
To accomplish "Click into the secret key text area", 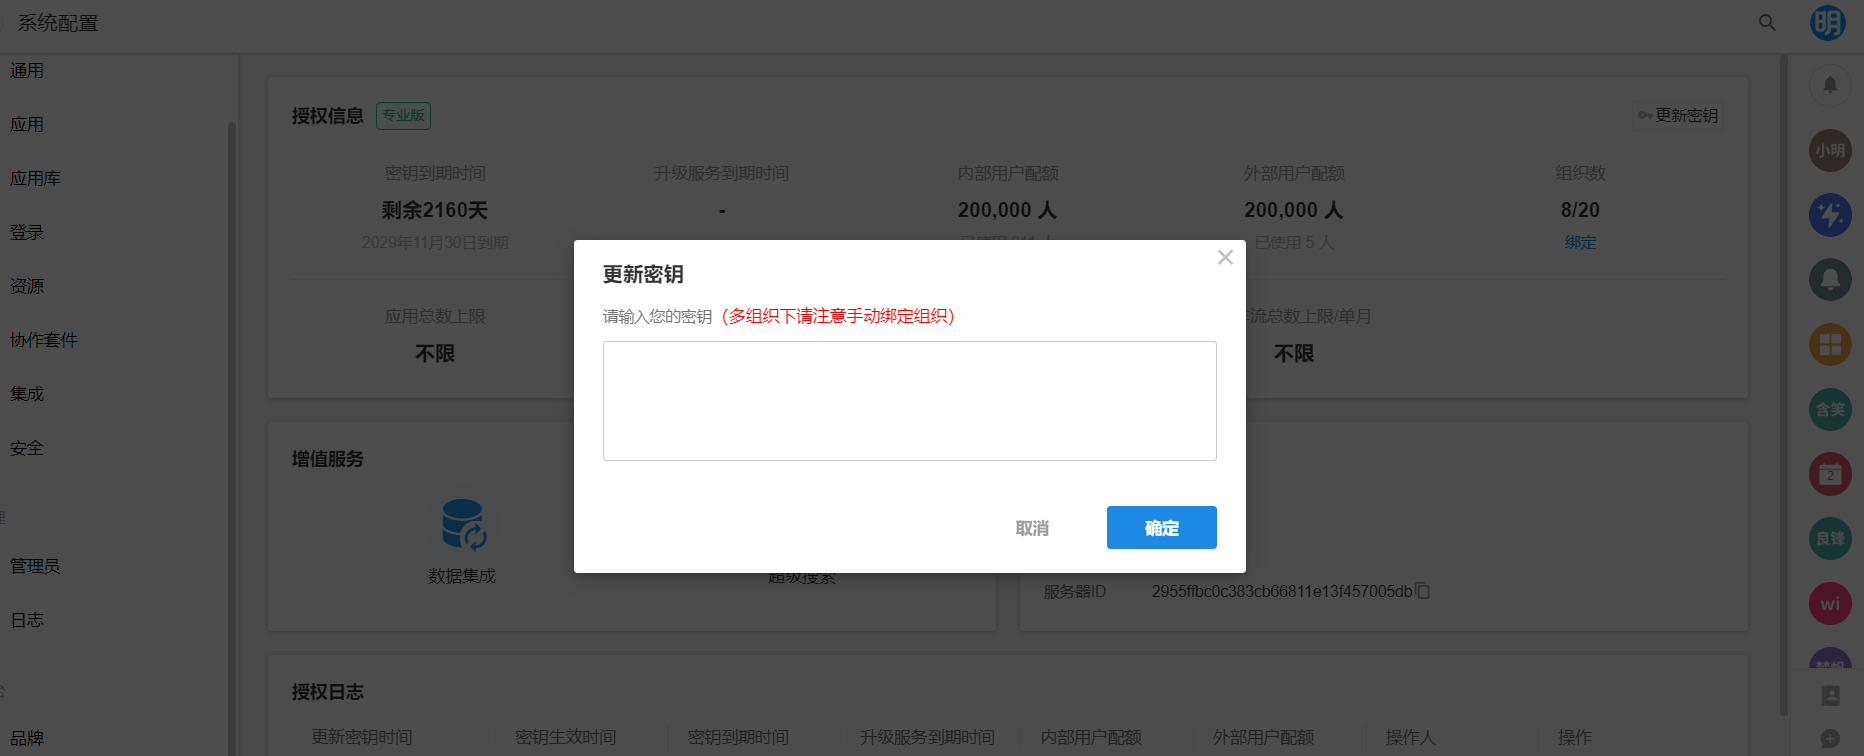I will coord(910,401).
